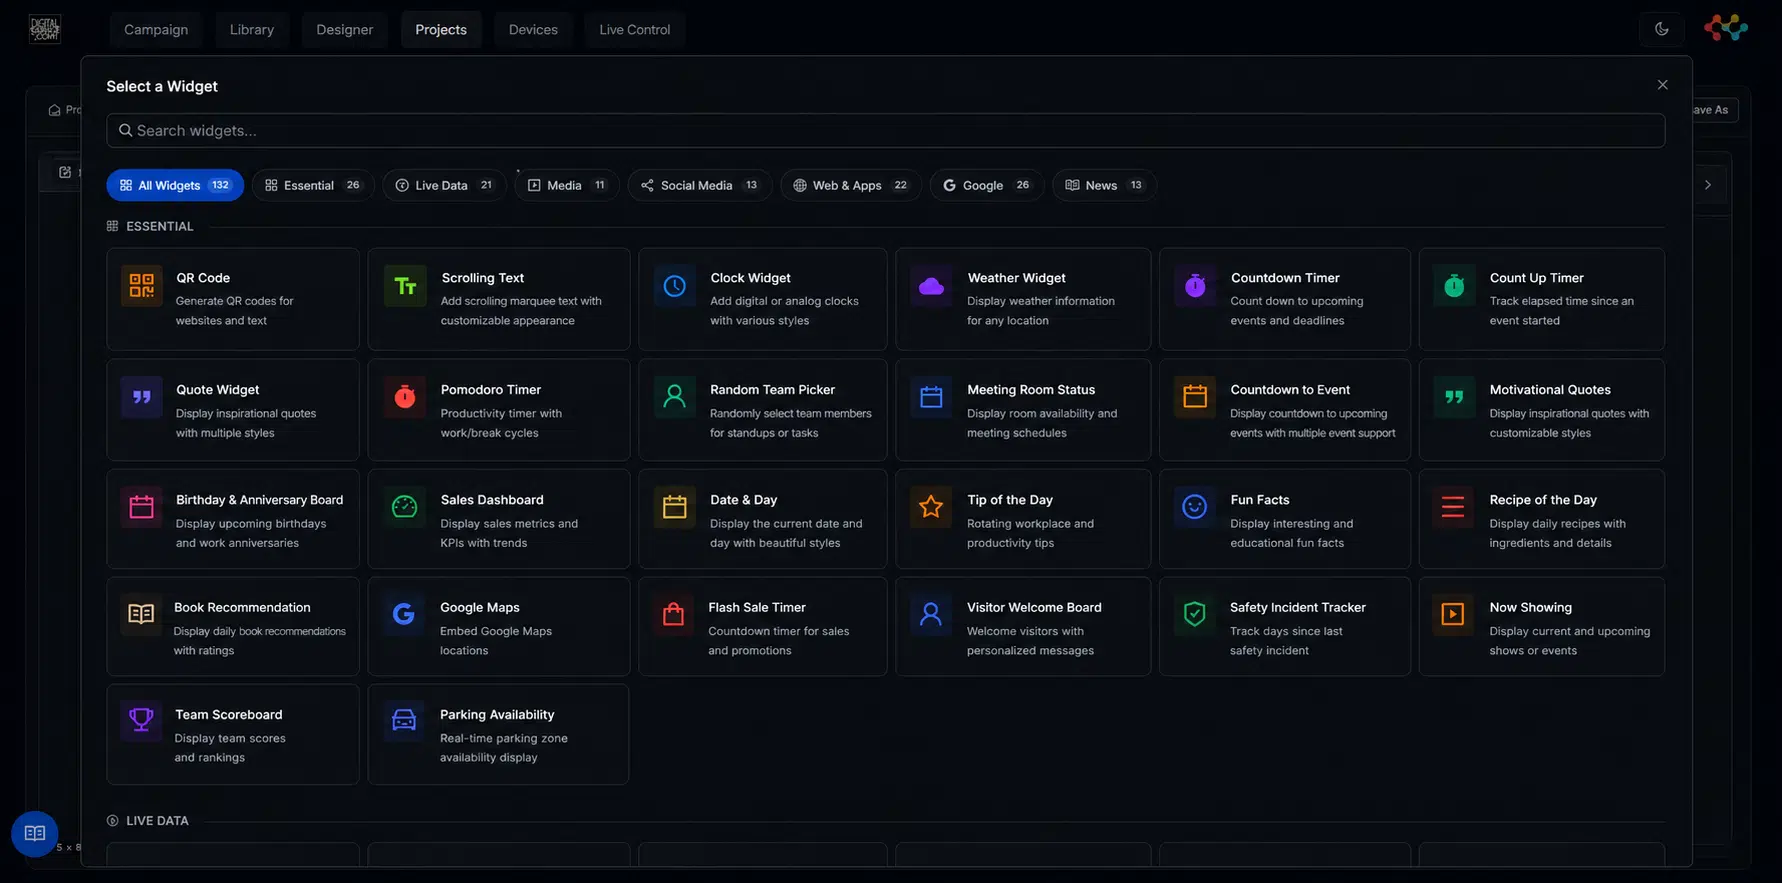Open the Devices menu
Image resolution: width=1782 pixels, height=883 pixels.
(533, 30)
